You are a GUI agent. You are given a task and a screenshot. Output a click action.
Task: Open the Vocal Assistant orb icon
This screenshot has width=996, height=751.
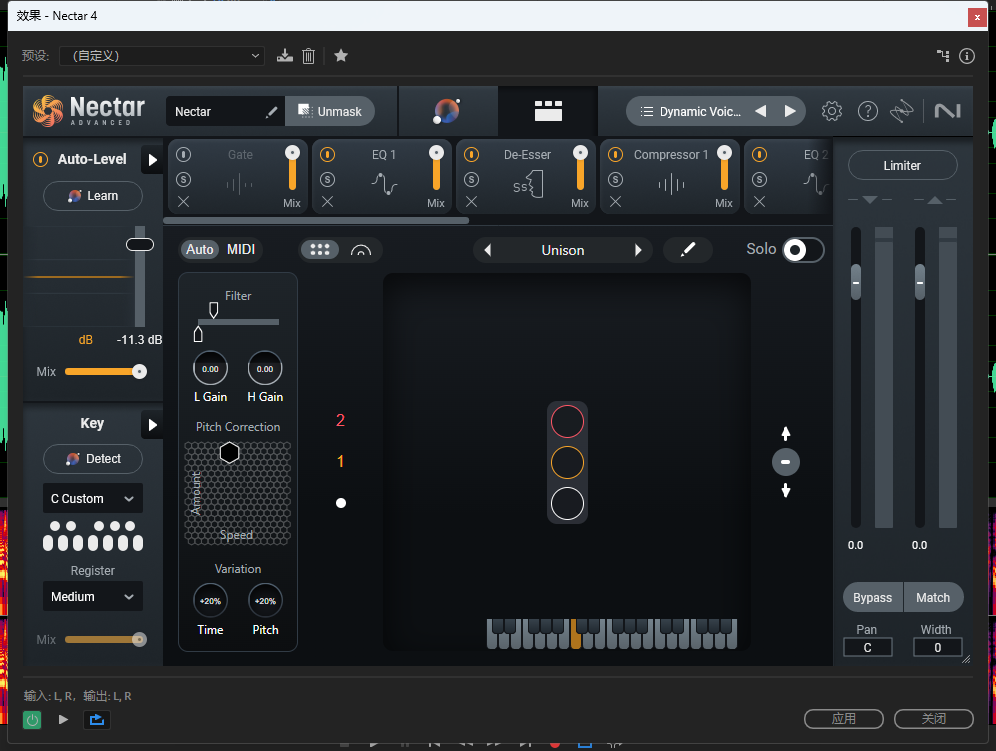447,111
